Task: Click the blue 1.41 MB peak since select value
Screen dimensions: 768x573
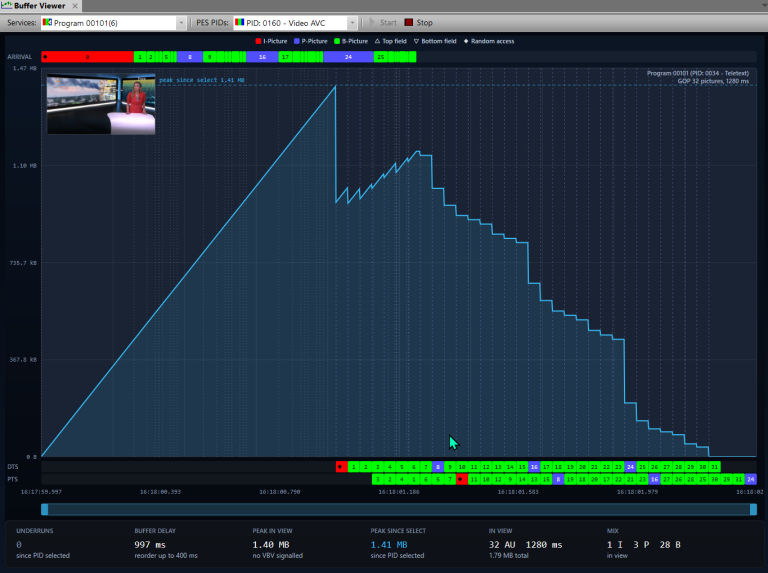Action: point(389,545)
